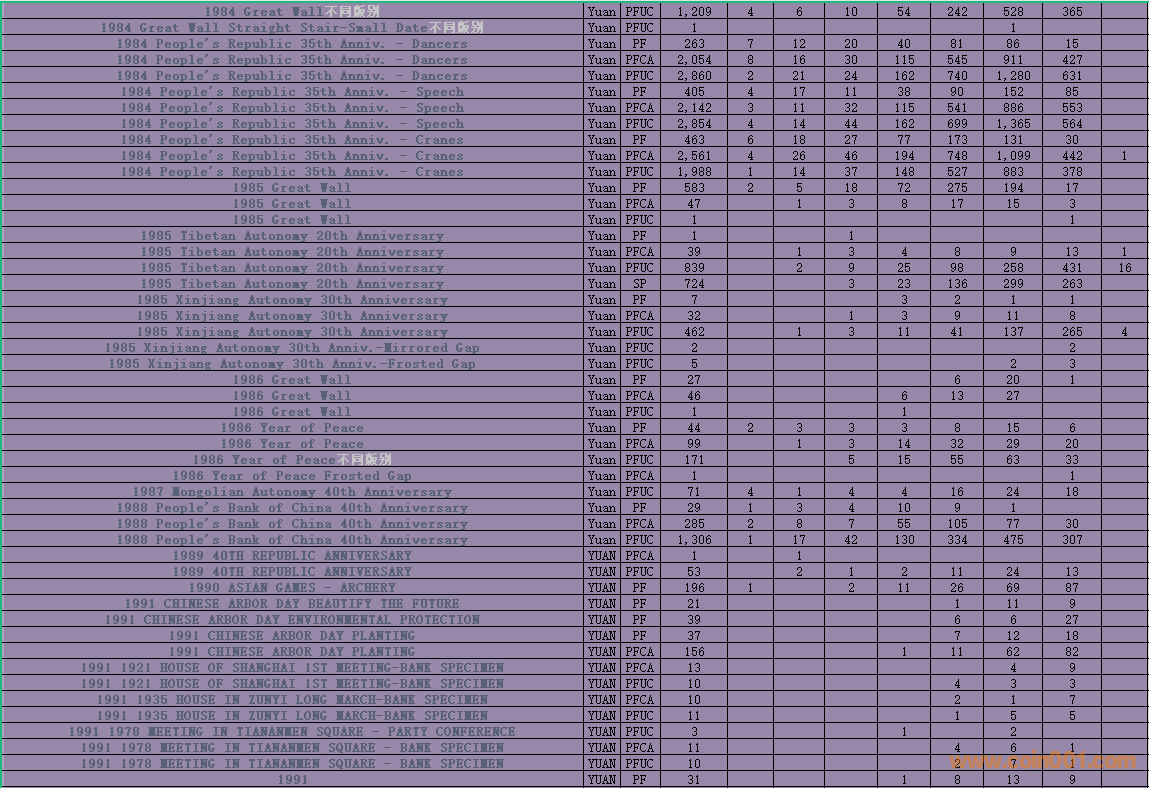Select the Tiananmen Square - Party Conference cell
This screenshot has height=788, width=1149.
tap(292, 732)
